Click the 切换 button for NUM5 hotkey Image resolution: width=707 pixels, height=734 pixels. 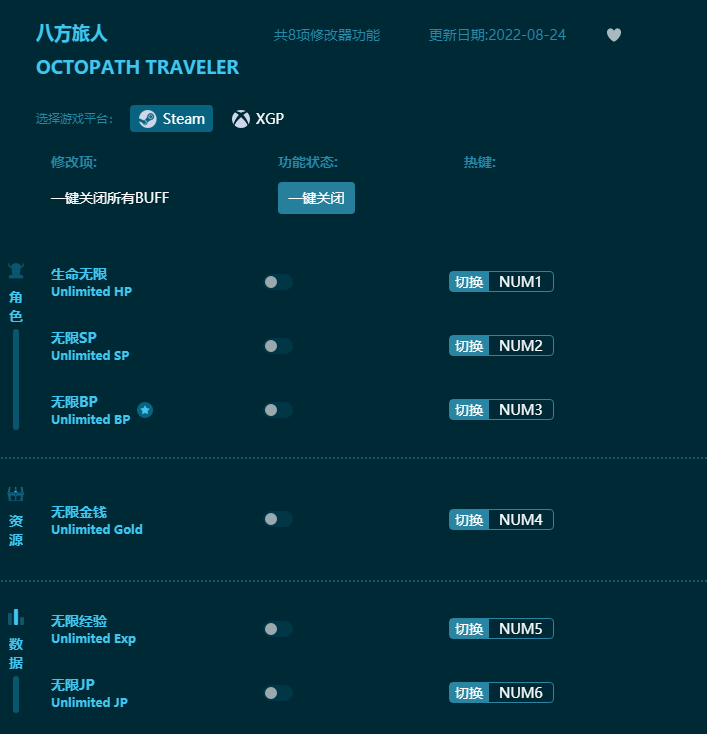(469, 629)
